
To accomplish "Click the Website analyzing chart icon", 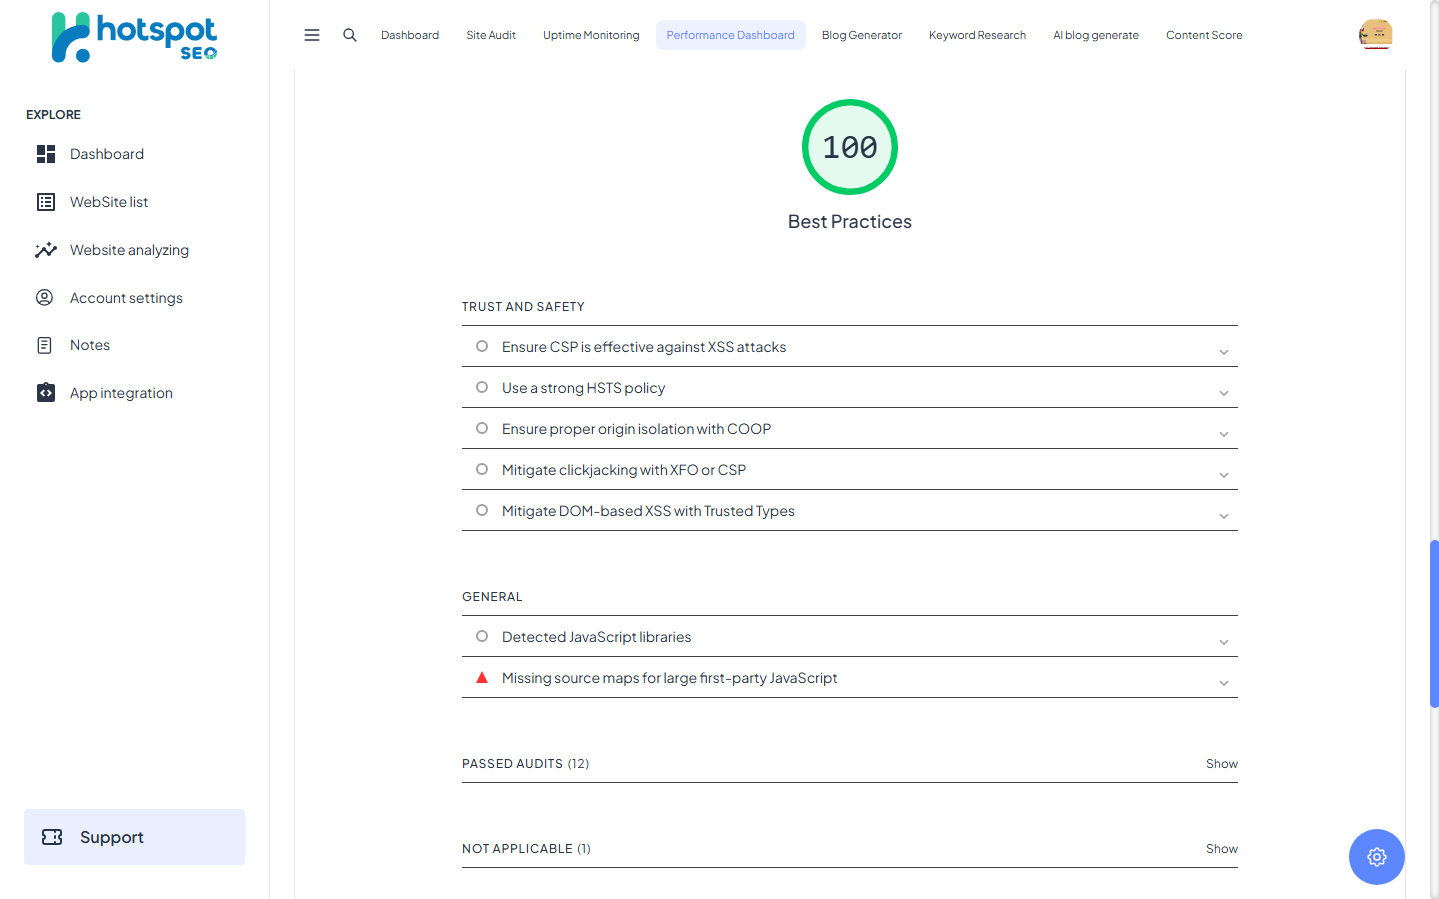I will pyautogui.click(x=46, y=250).
